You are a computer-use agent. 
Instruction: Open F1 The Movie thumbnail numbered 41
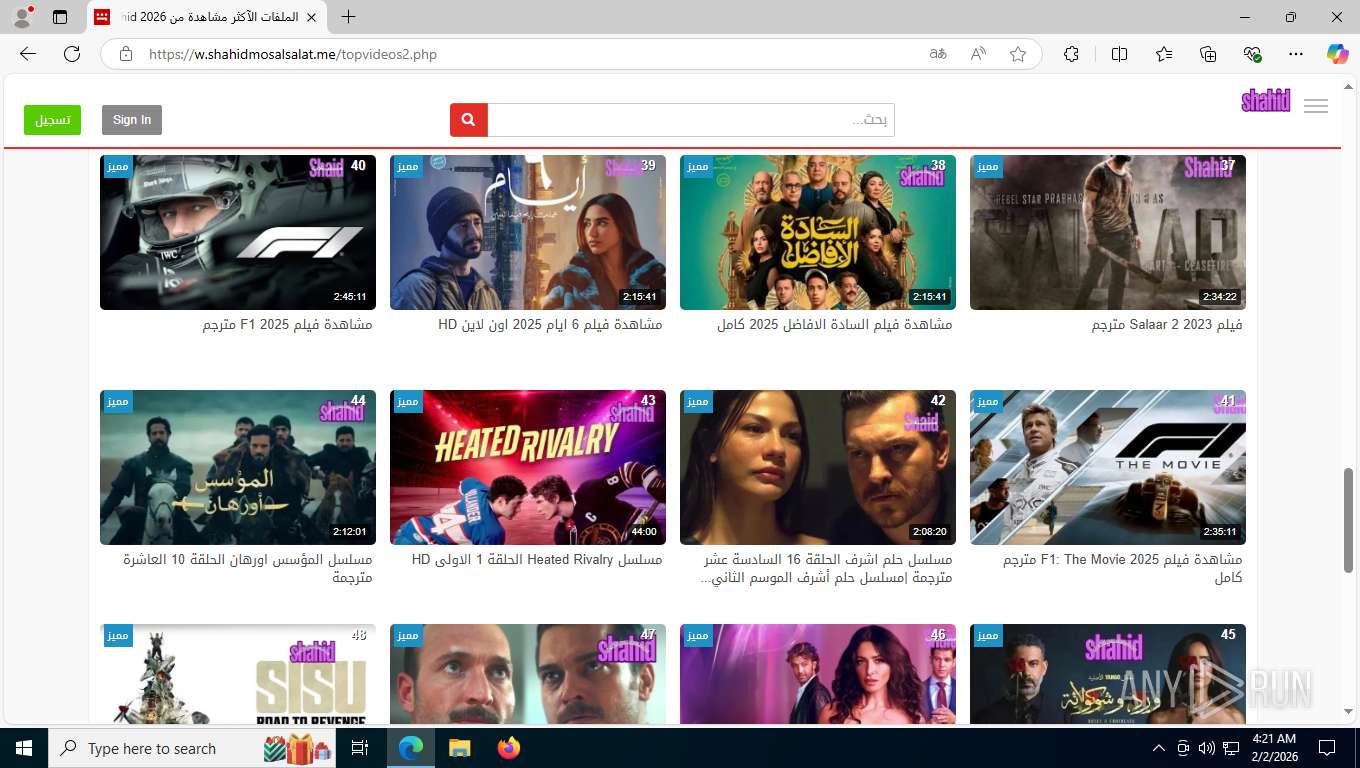tap(1108, 467)
